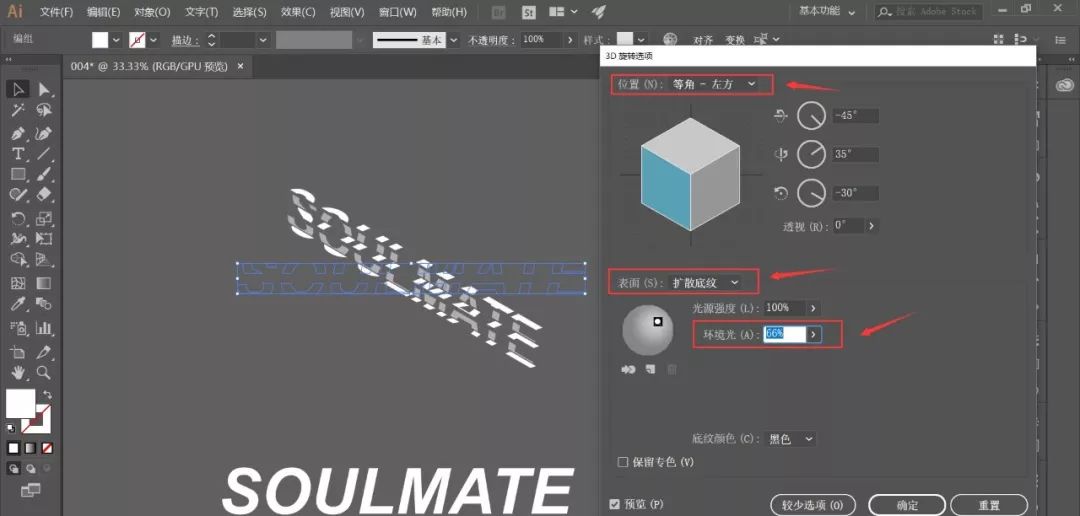The image size is (1080, 516).
Task: Open the 表面 surface dropdown
Action: [x=705, y=283]
